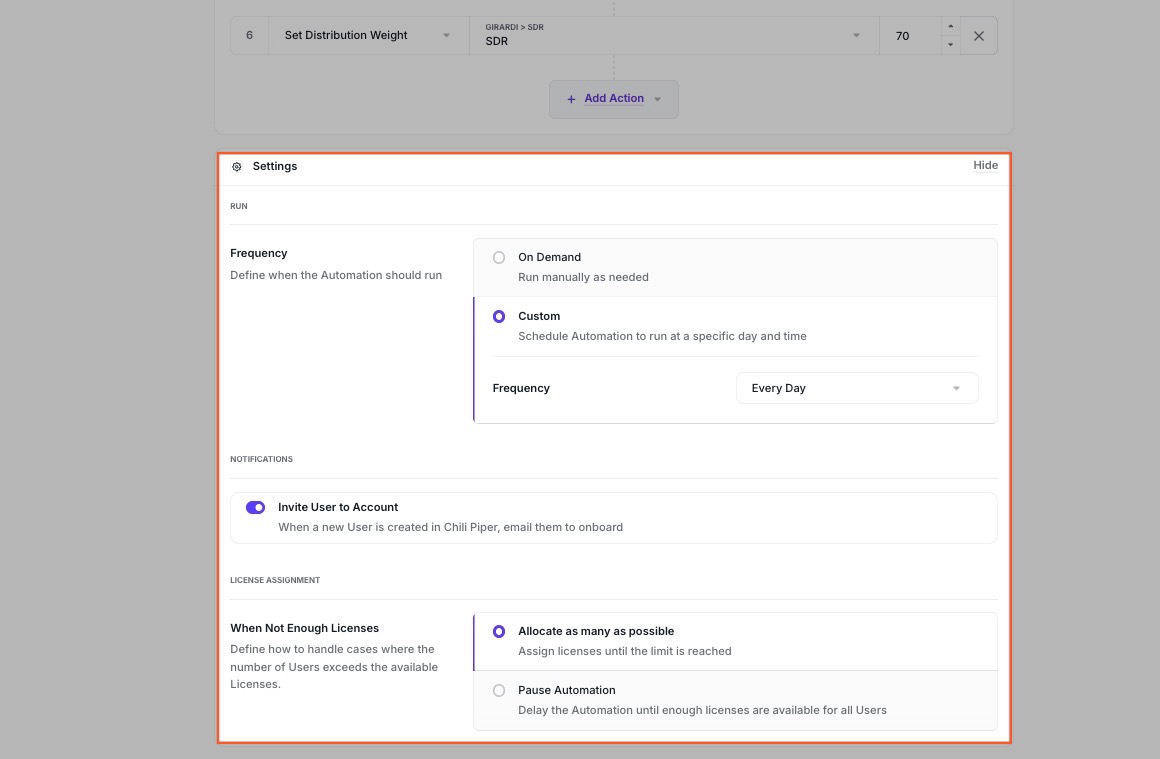Click the step number 6 cell
1160x759 pixels.
click(249, 36)
